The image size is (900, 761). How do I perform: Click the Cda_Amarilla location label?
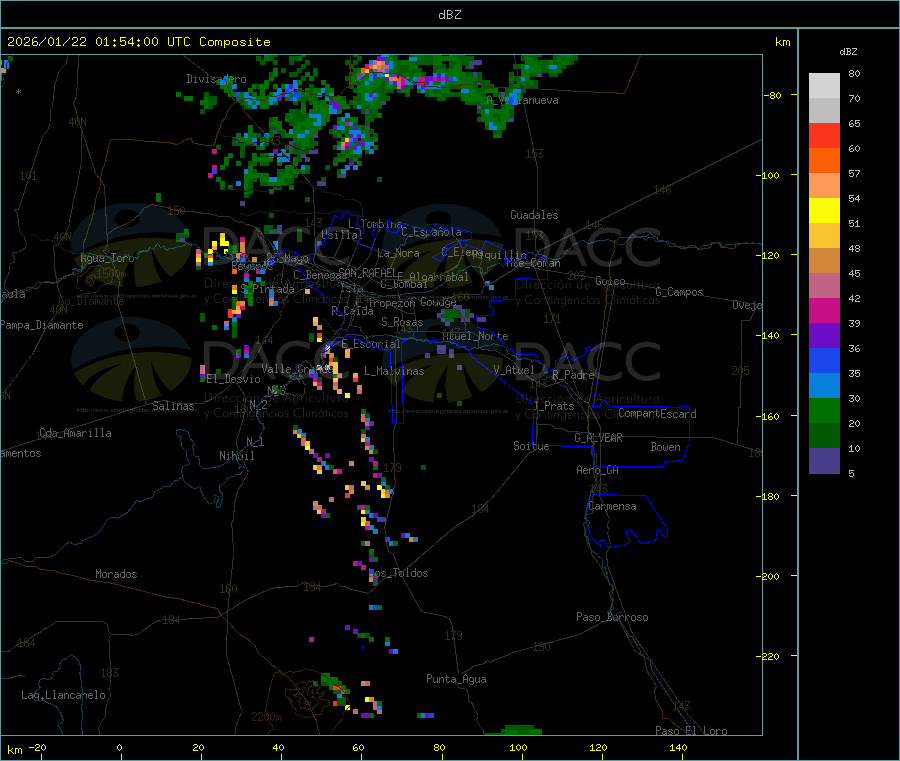tap(75, 433)
